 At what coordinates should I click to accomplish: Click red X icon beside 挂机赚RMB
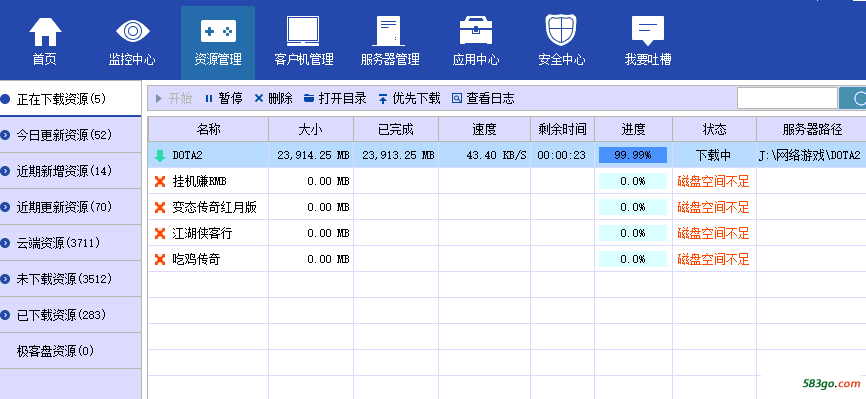tap(160, 181)
